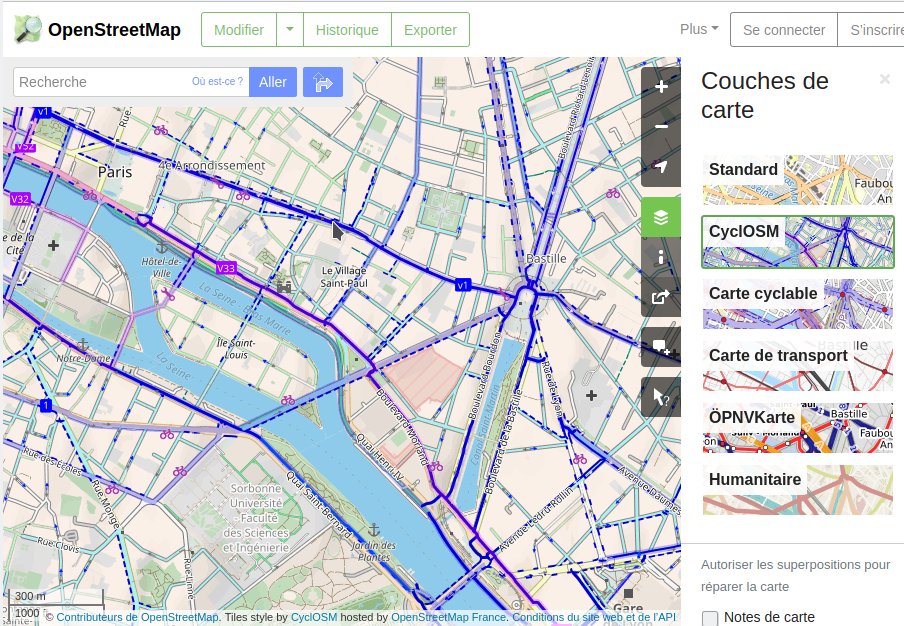Screen dimensions: 904x626
Task: Select the Carte de transport layer
Action: click(798, 366)
